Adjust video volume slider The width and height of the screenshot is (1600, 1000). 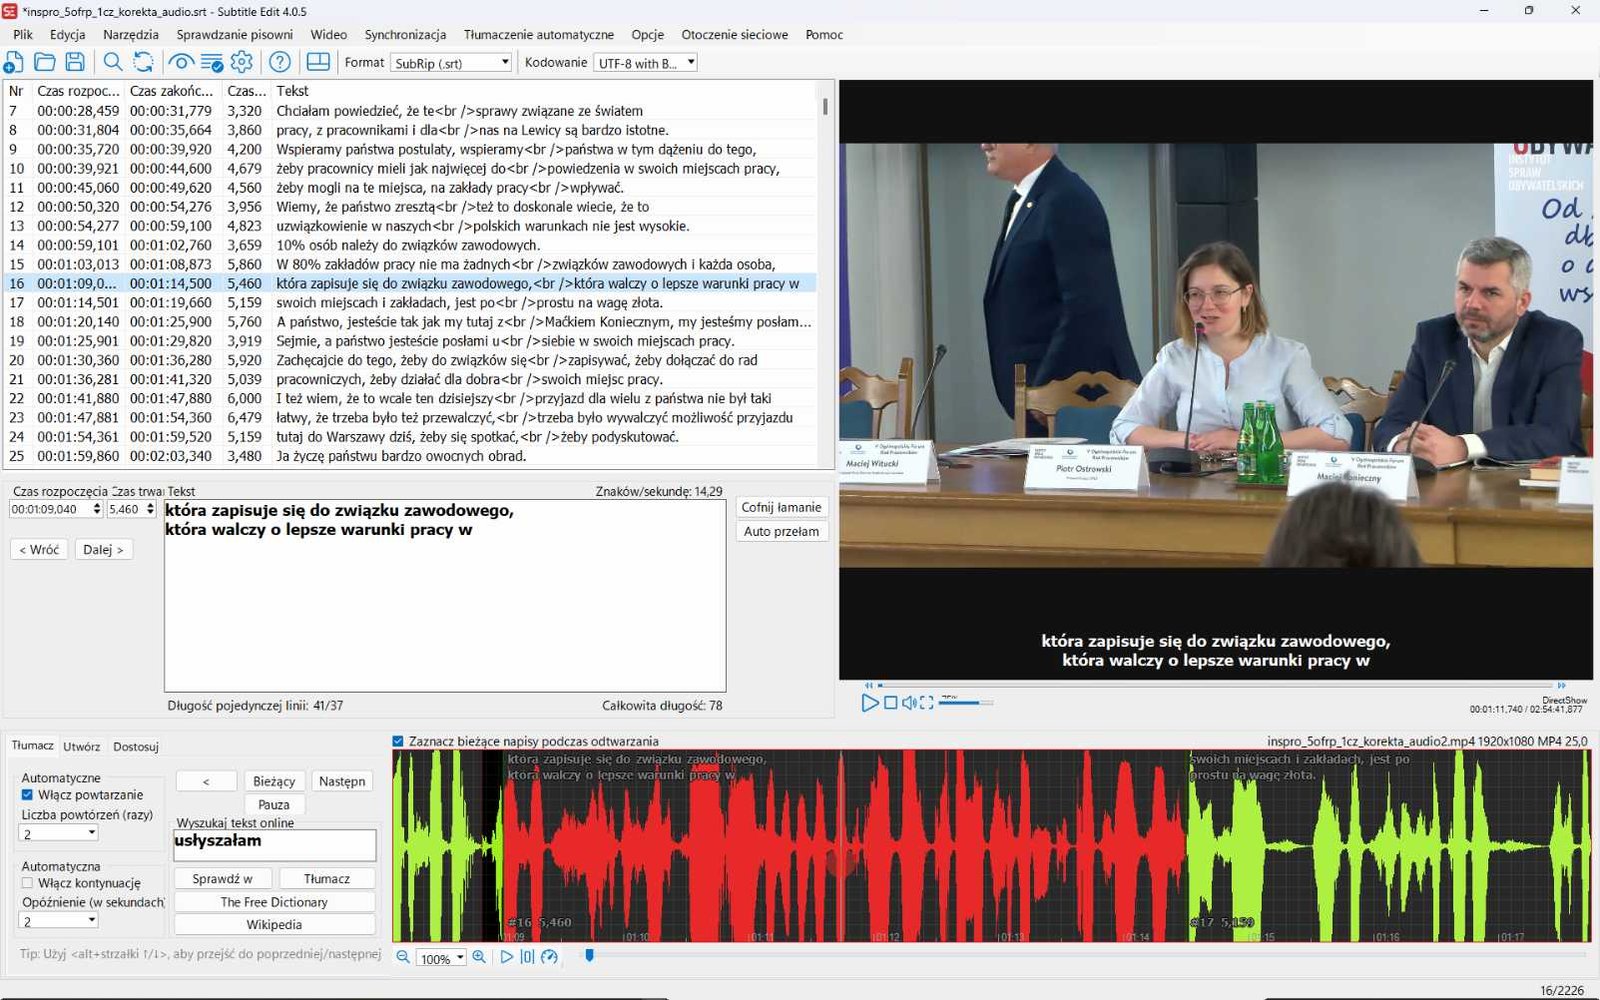tap(965, 703)
